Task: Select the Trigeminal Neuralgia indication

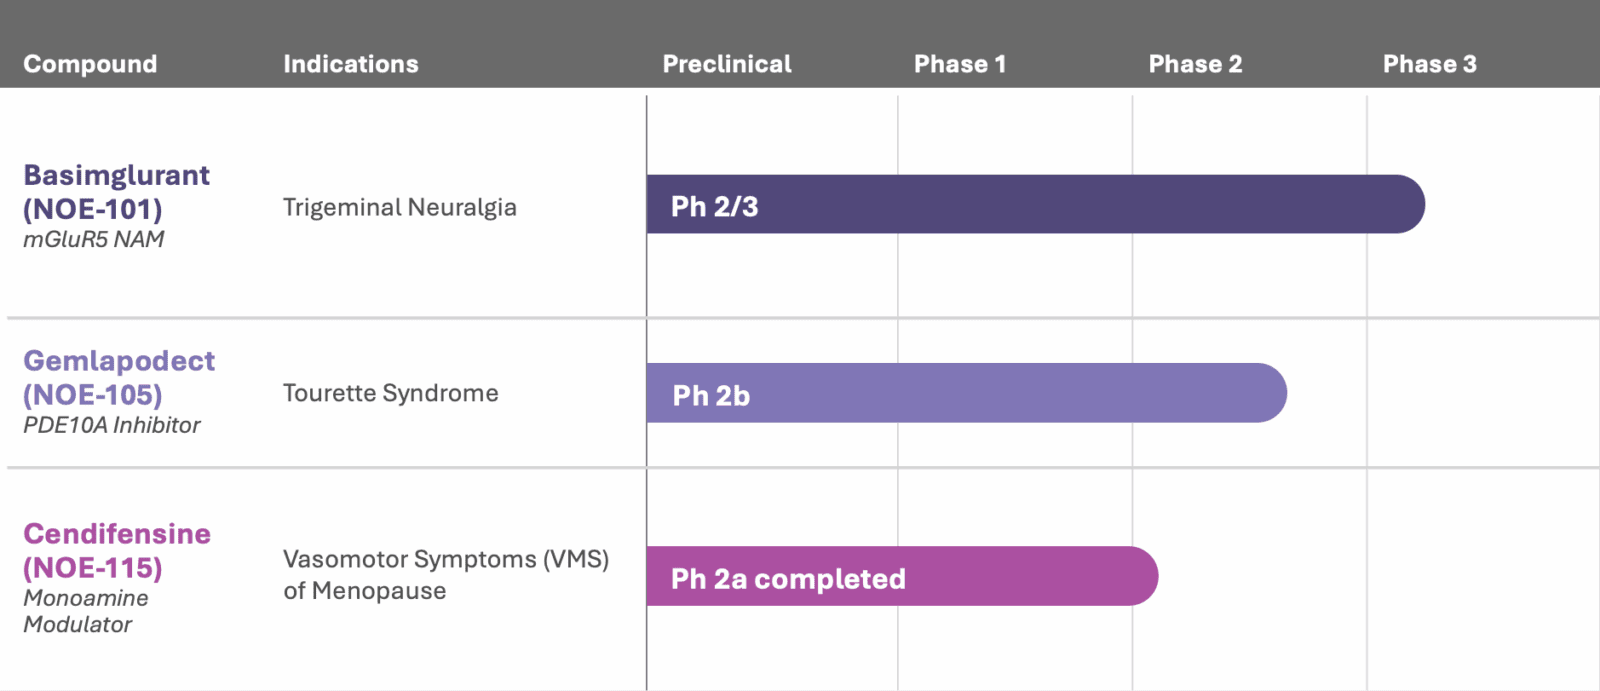Action: pyautogui.click(x=400, y=207)
